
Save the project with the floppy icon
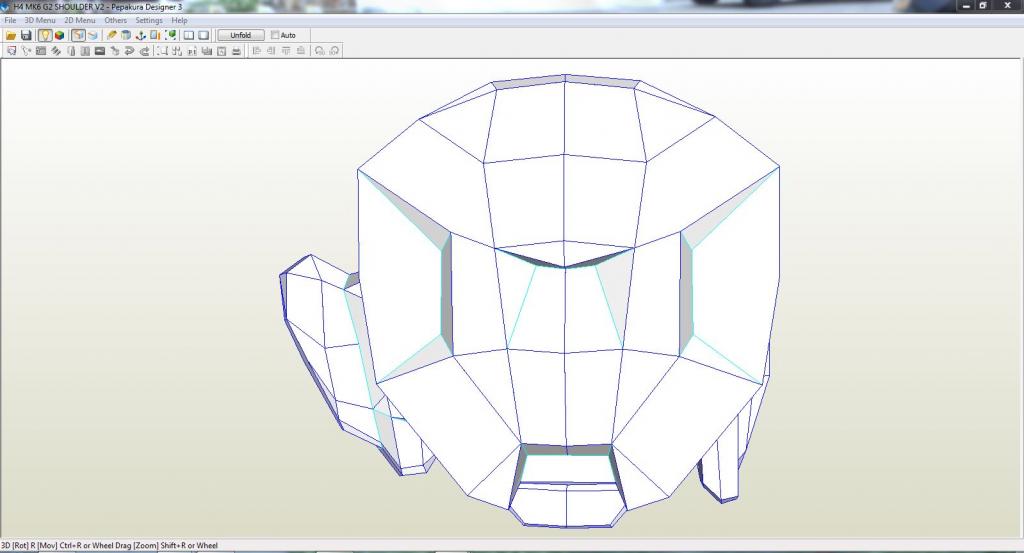coord(26,35)
